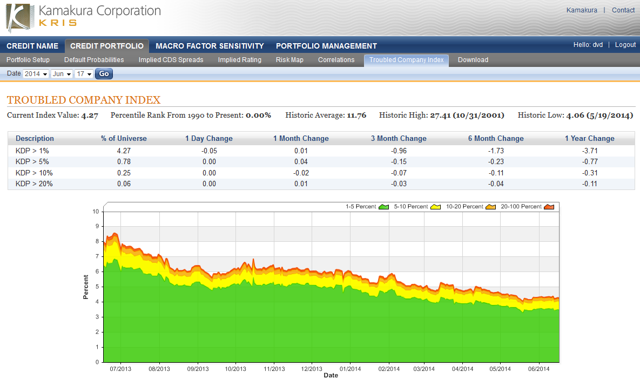Open the Correlations subtab
The image size is (640, 380).
[x=336, y=60]
